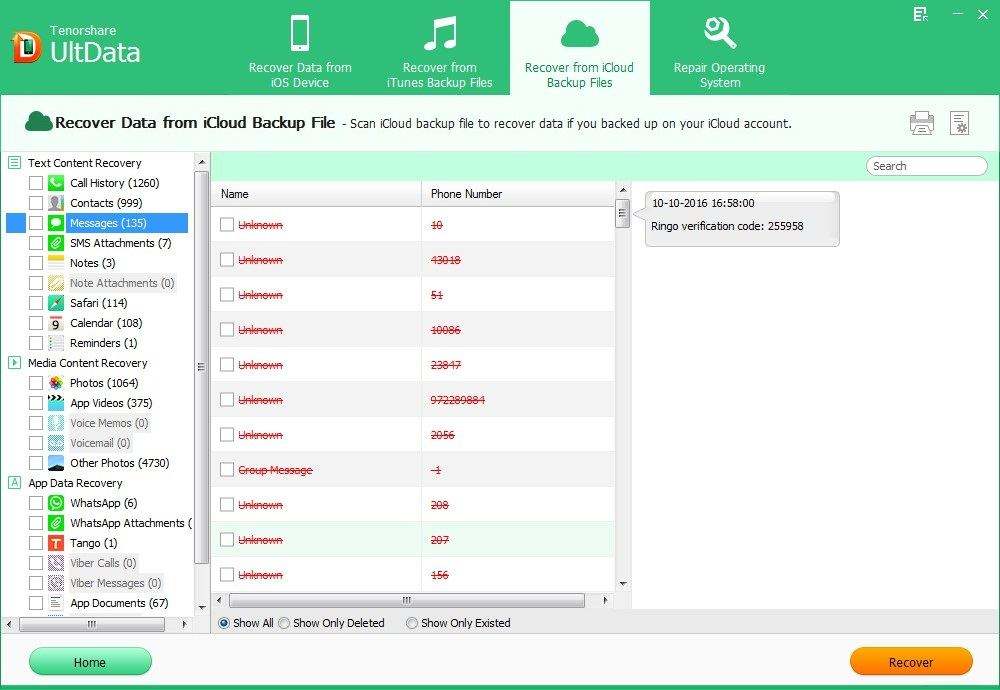Click the Safari compass icon

56,303
